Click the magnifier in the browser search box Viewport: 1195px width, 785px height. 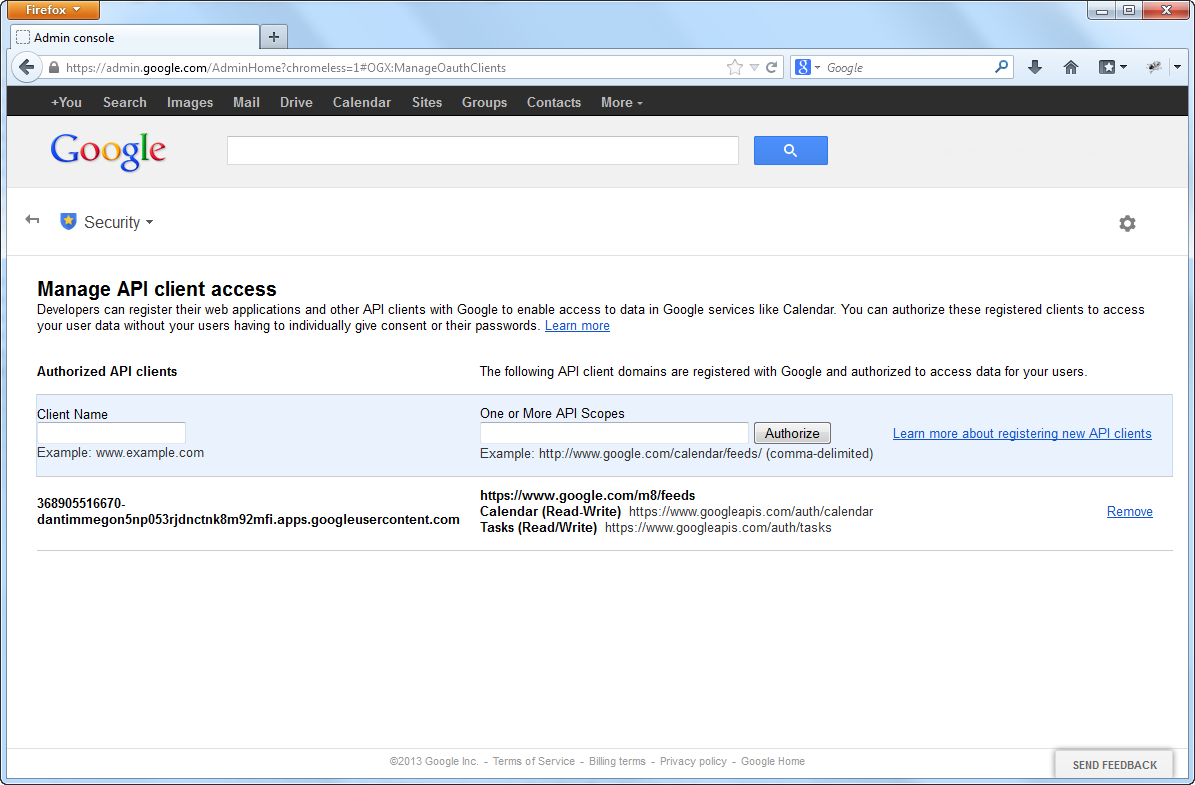coord(1001,67)
